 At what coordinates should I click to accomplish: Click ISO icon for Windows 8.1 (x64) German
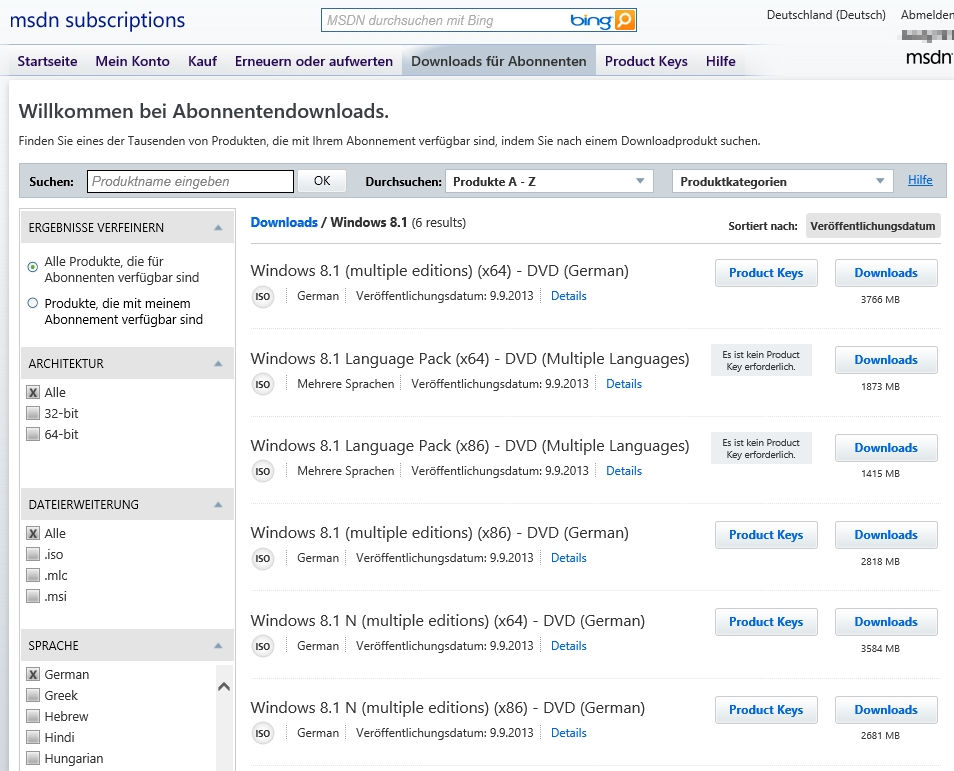[263, 297]
